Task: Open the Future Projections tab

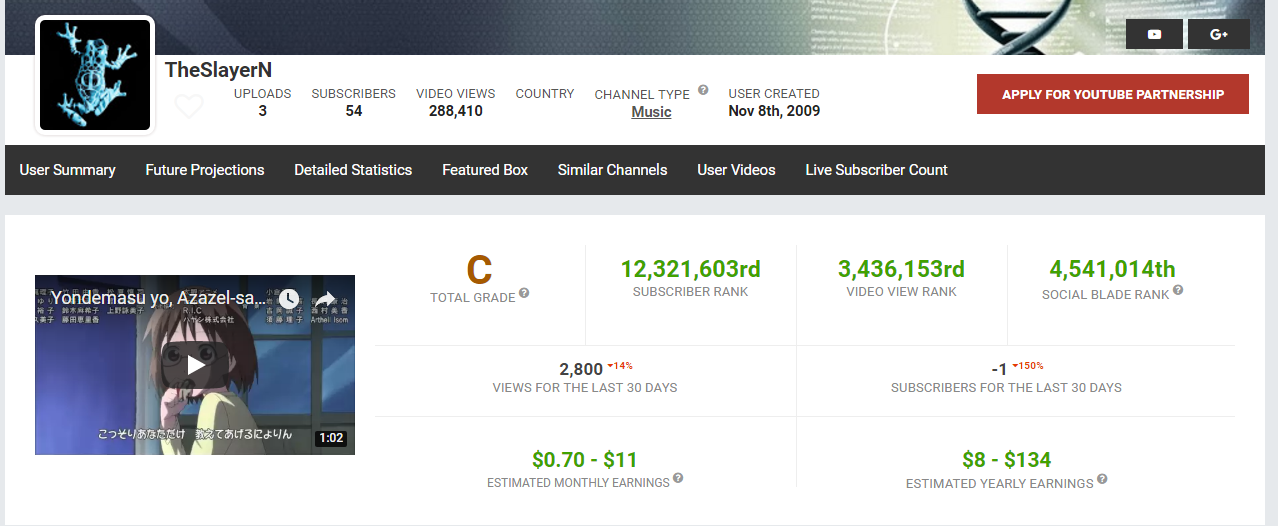Action: click(x=205, y=170)
